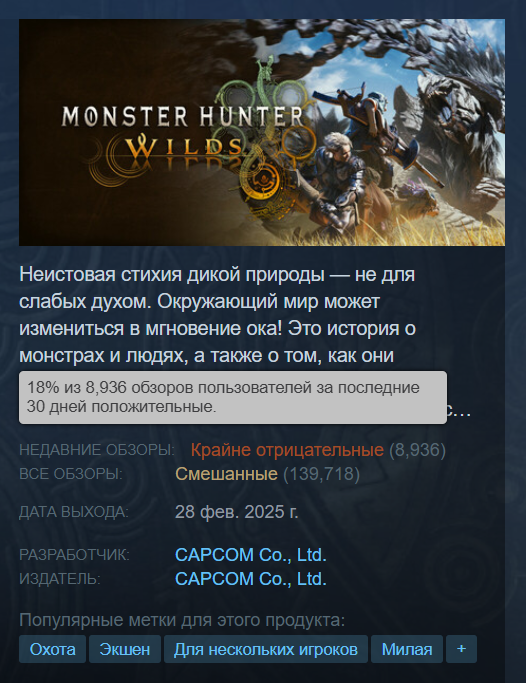Click the 'ВСЕ ОБЗОРЫ:' label
This screenshot has height=683, width=526.
(71, 474)
